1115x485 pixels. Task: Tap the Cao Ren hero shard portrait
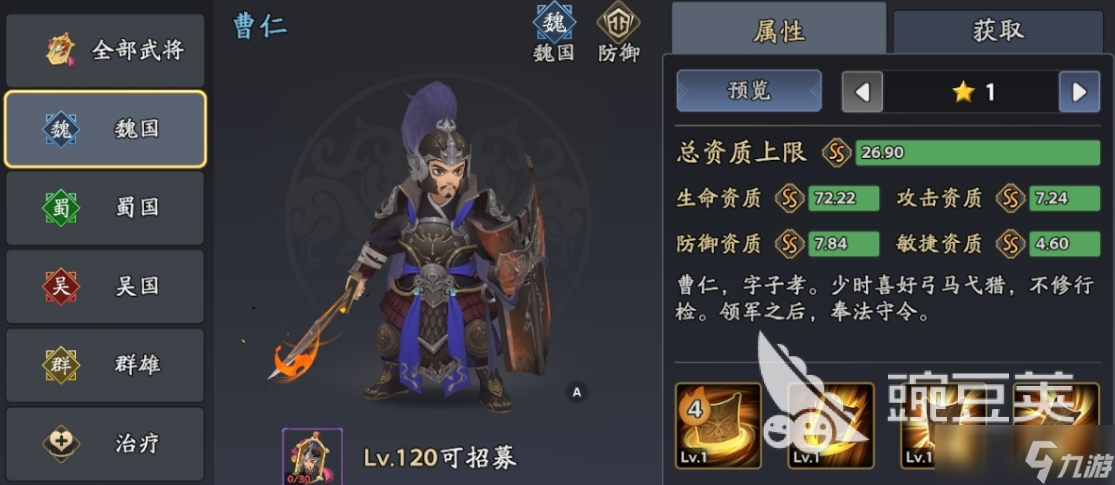(x=312, y=456)
